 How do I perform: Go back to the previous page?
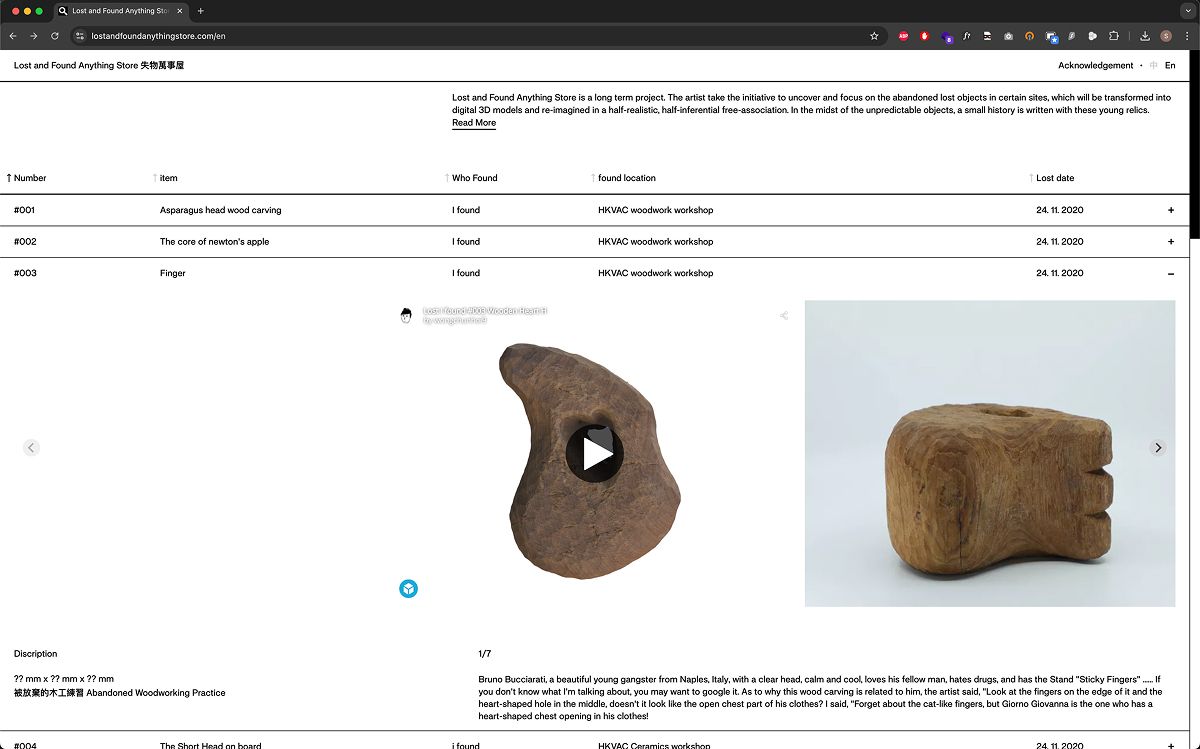[x=13, y=36]
